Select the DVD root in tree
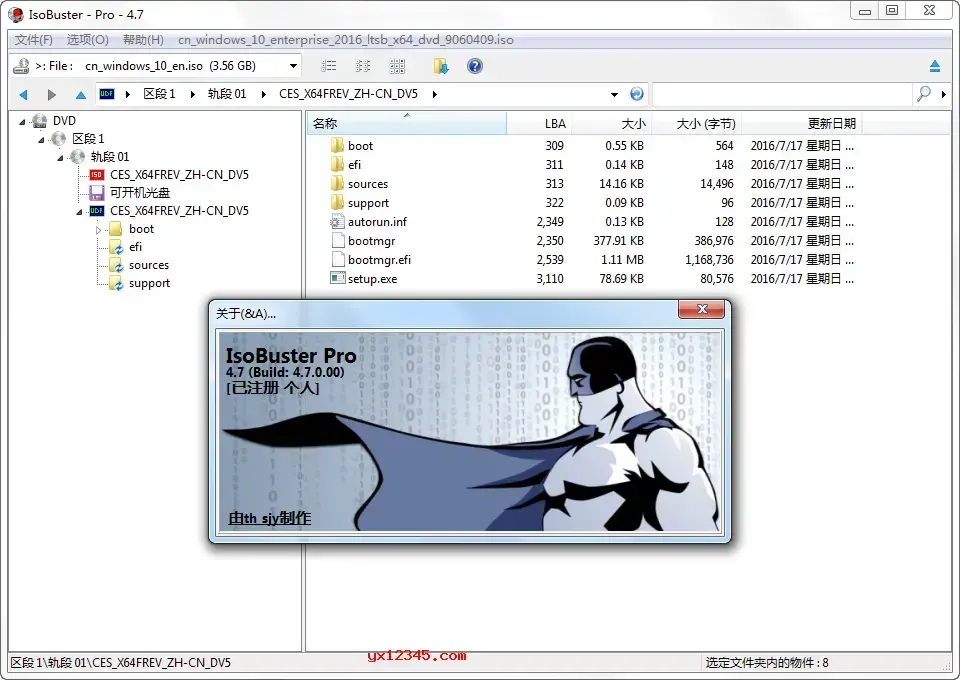The height and width of the screenshot is (680, 960). [x=64, y=121]
